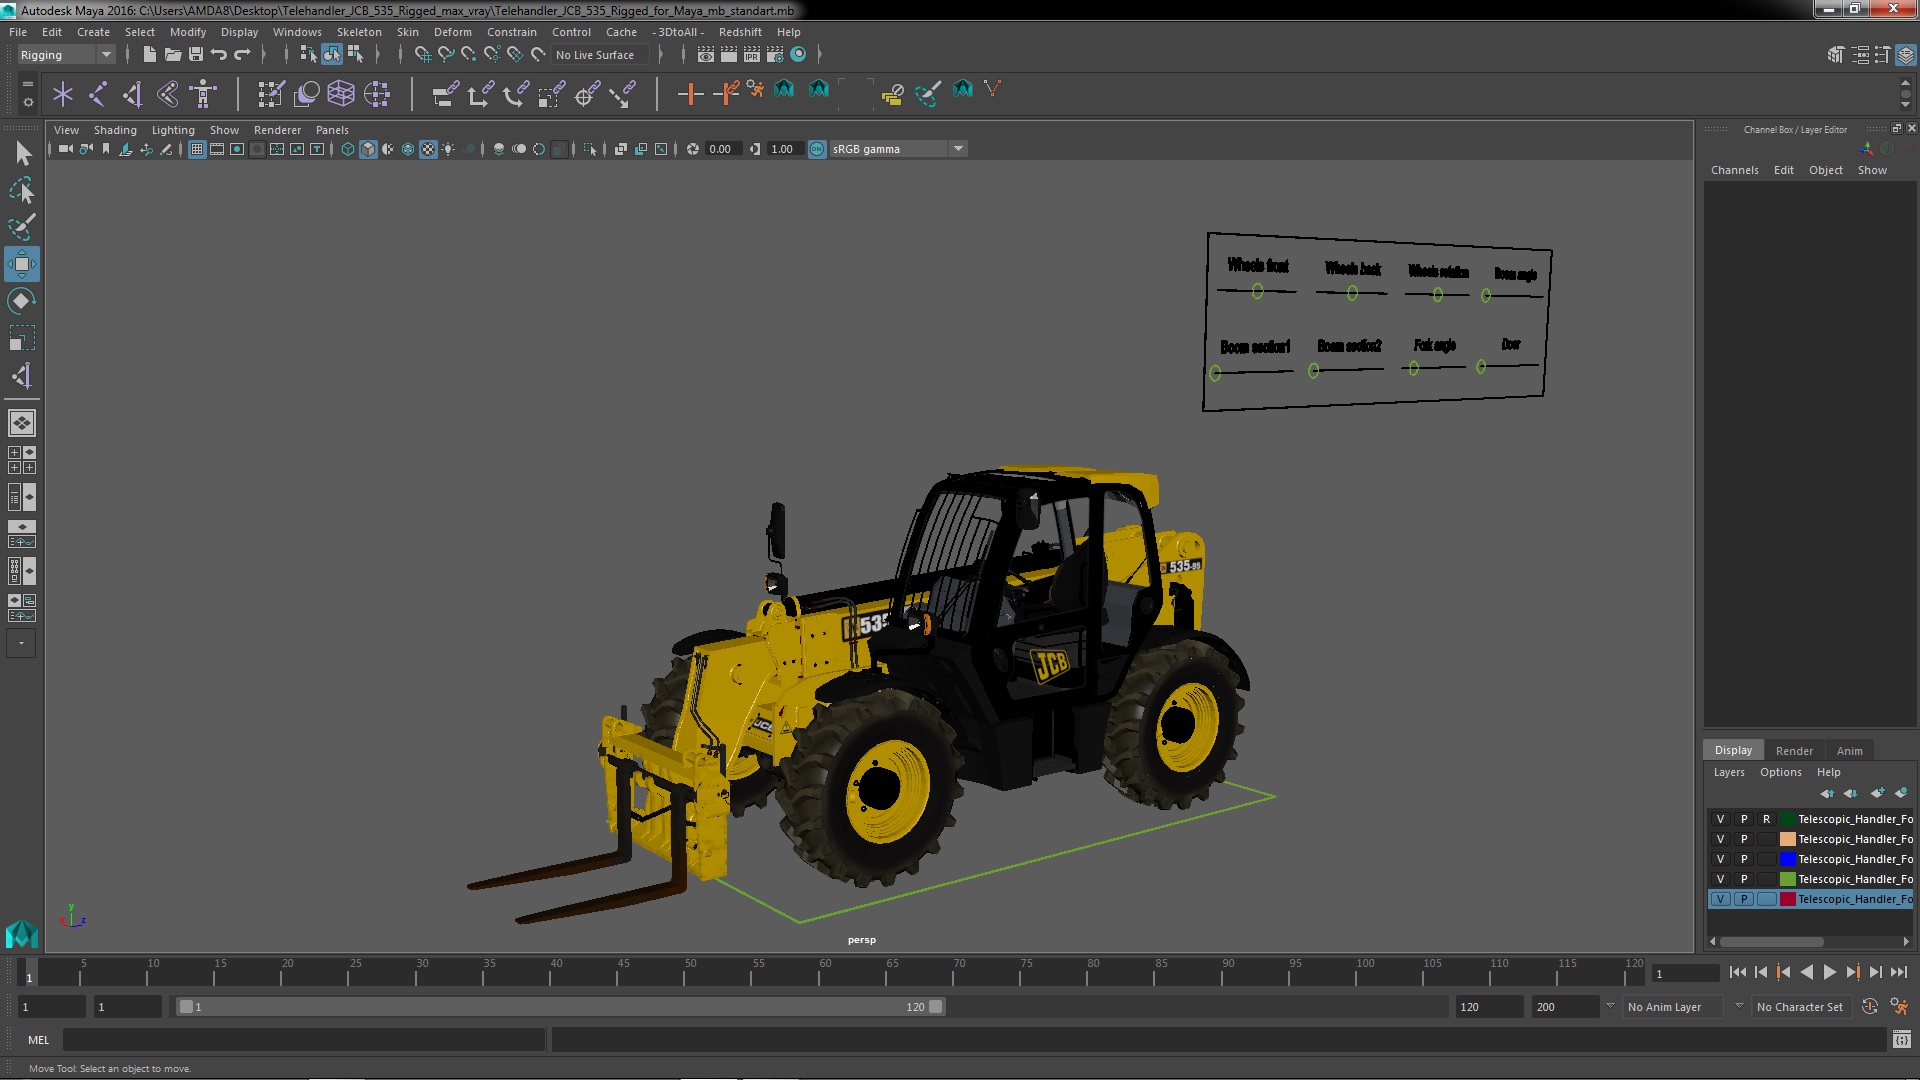The height and width of the screenshot is (1080, 1920).
Task: Click the Human IK skeleton shelf icon
Action: [204, 94]
